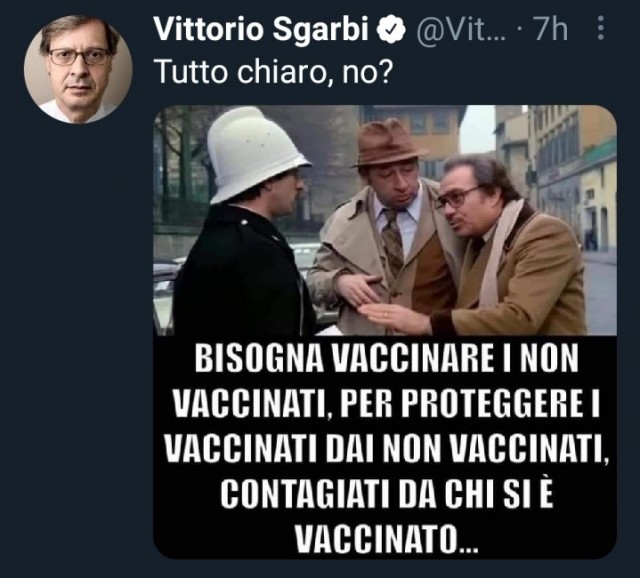
Task: Open the meme image attached to the tweet
Action: (x=384, y=332)
